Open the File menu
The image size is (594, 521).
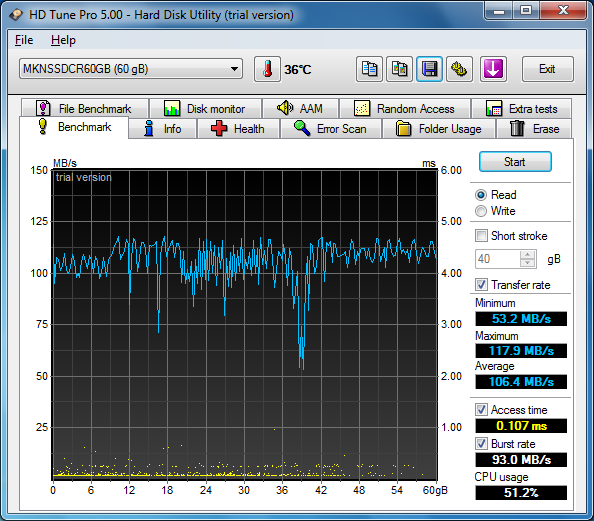click(x=24, y=40)
